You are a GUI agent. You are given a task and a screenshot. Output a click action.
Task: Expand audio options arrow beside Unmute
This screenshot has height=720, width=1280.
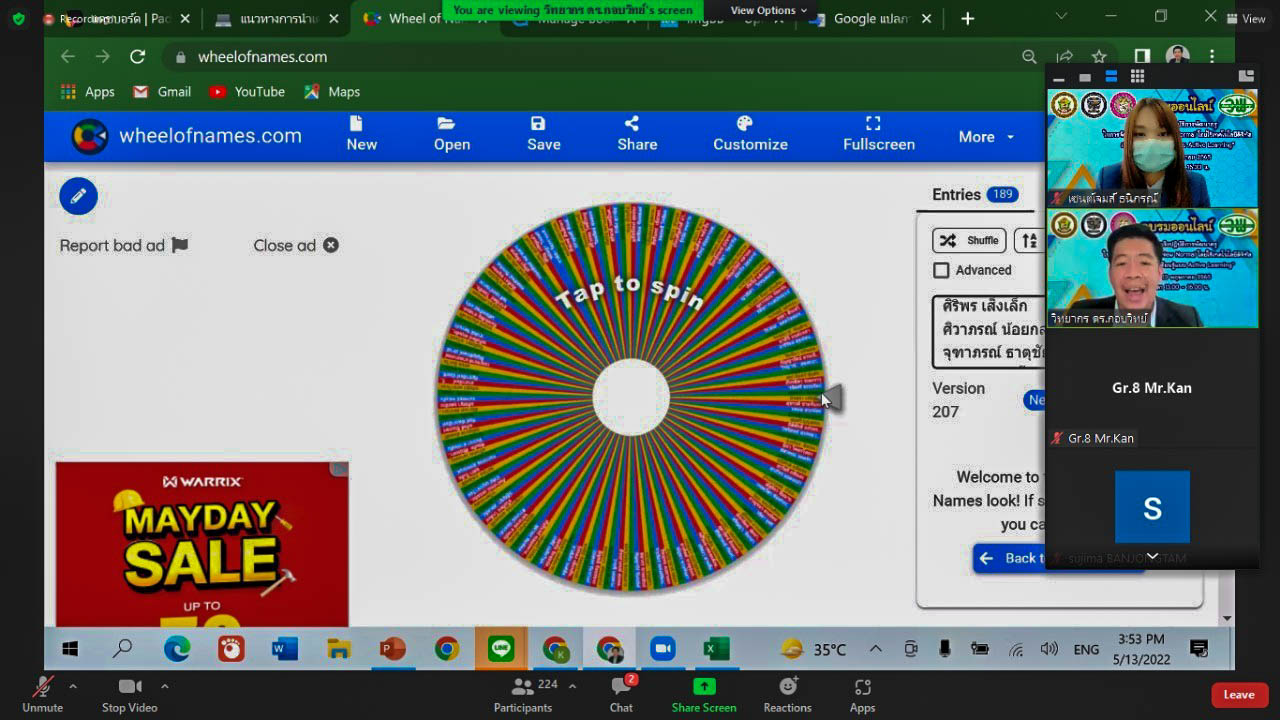point(72,686)
